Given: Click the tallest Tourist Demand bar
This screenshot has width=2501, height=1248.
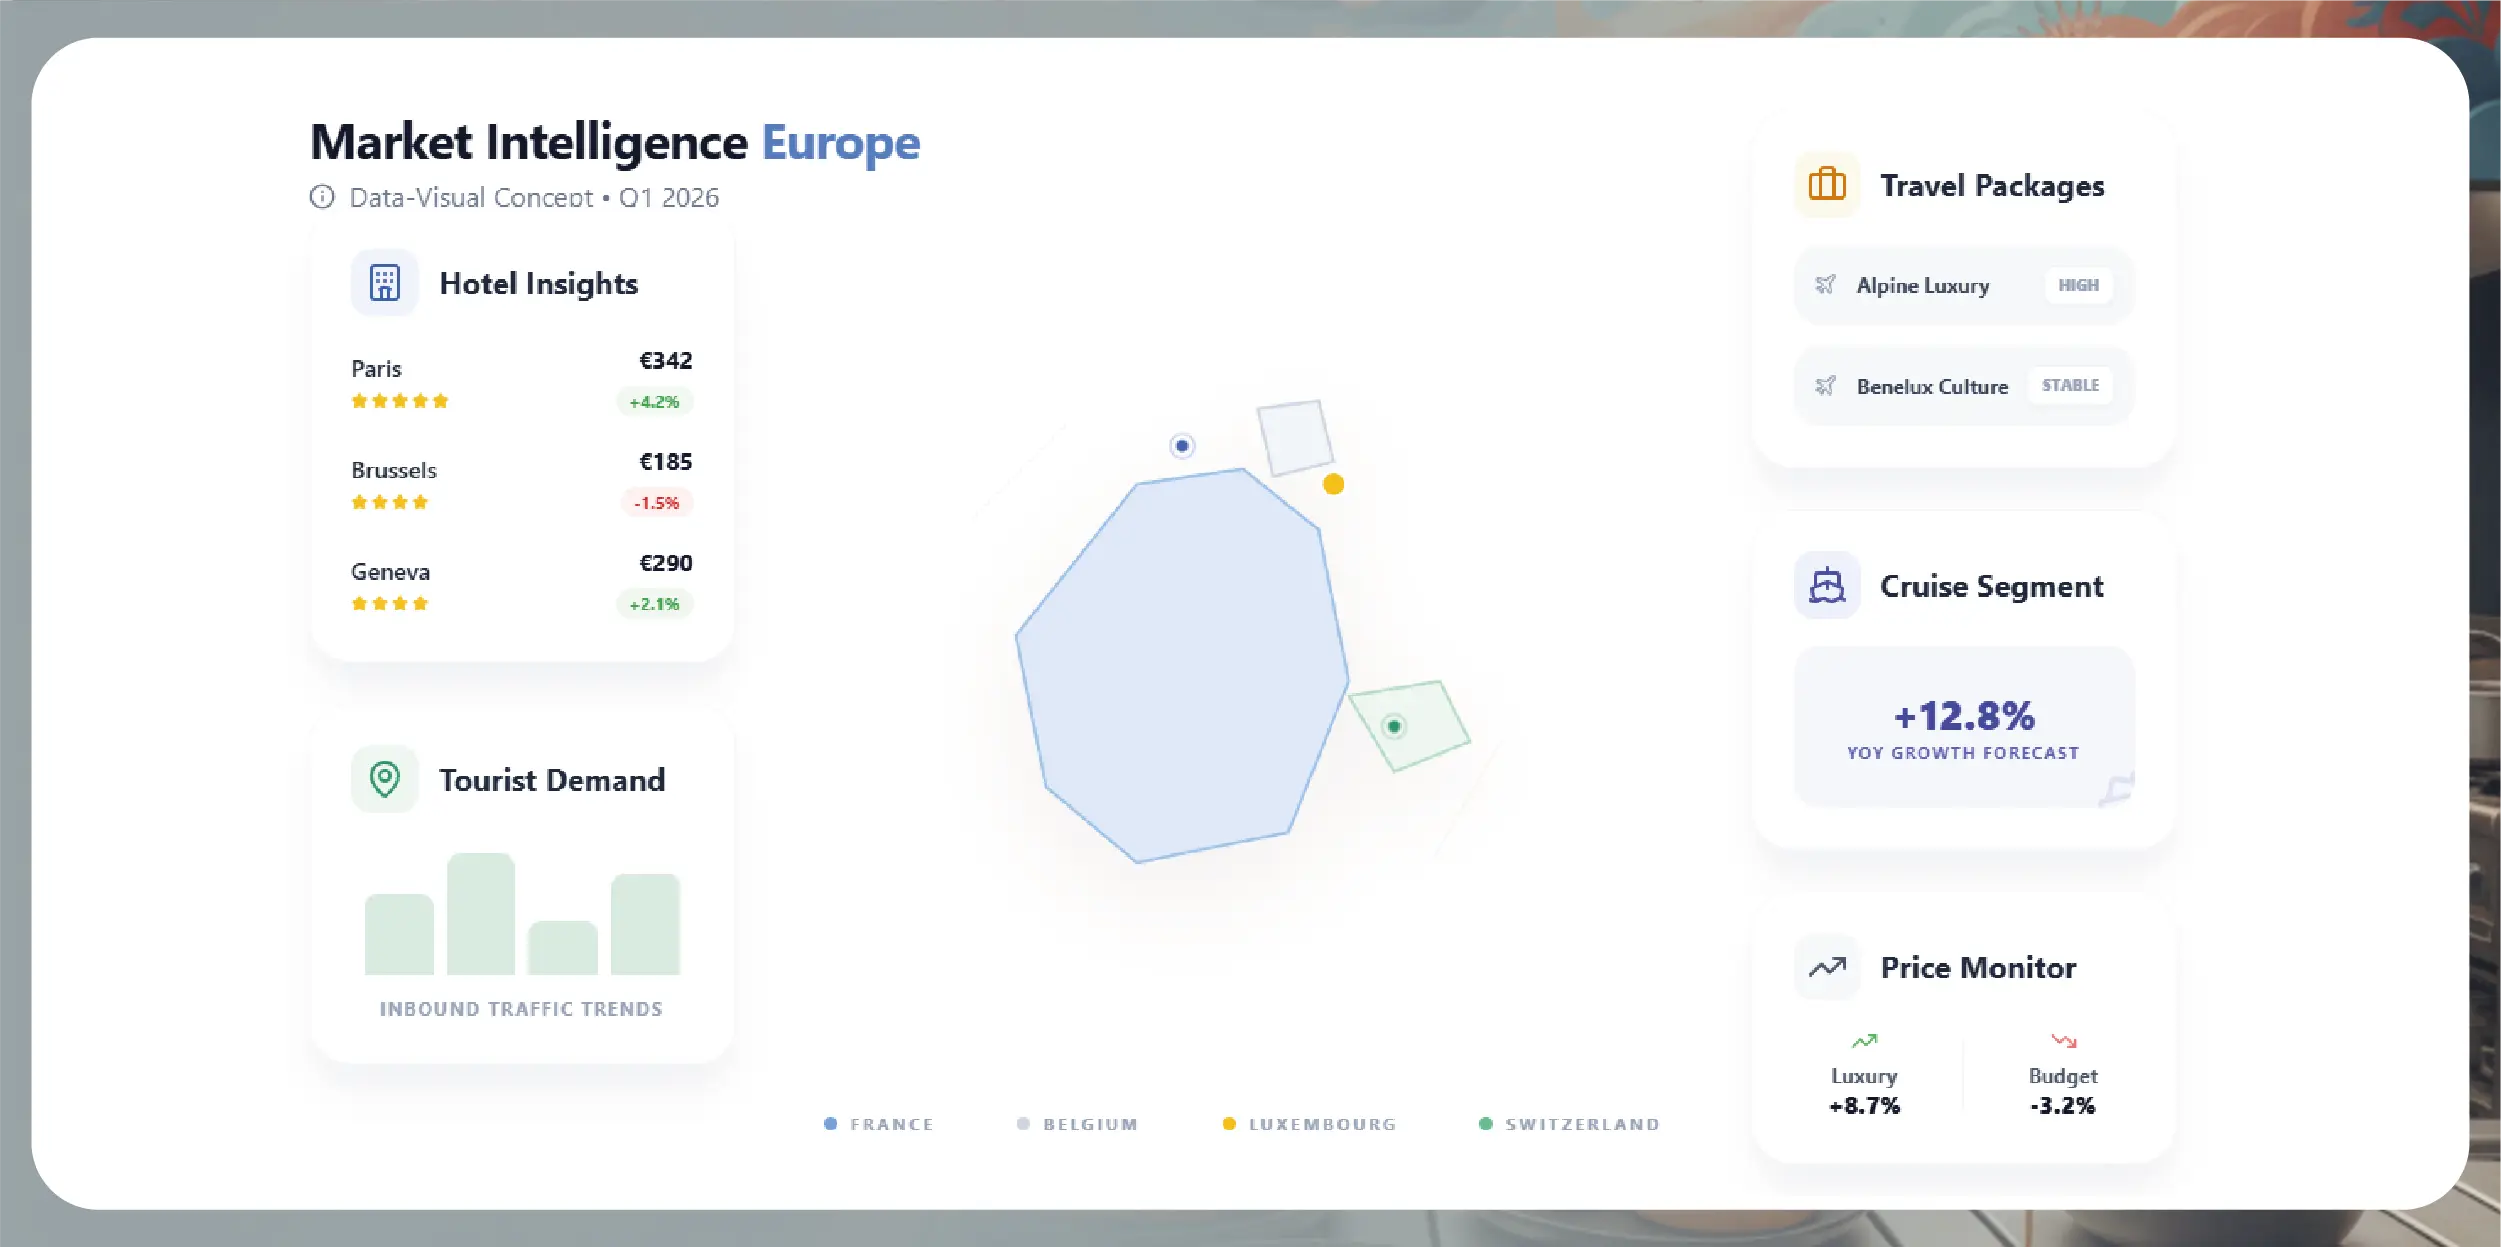Looking at the screenshot, I should (481, 913).
